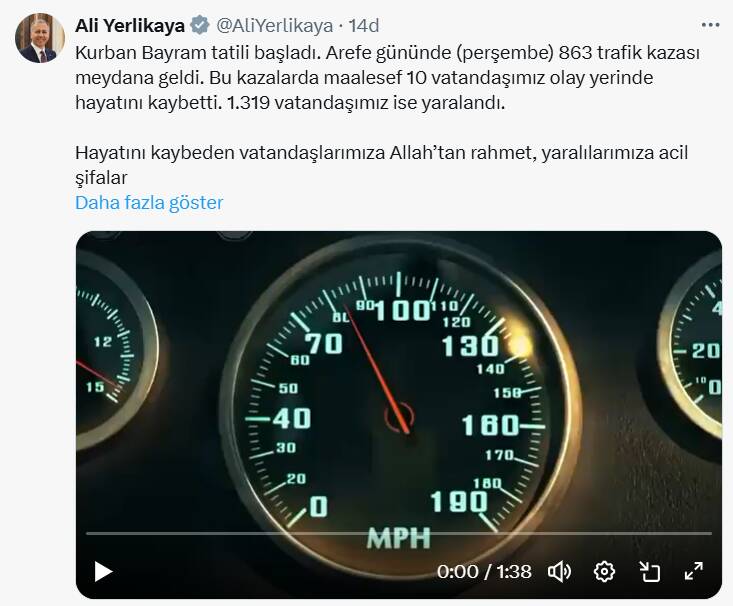733x606 pixels.
Task: Click the small left gauge showing 12 and 15
Action: coord(117,351)
